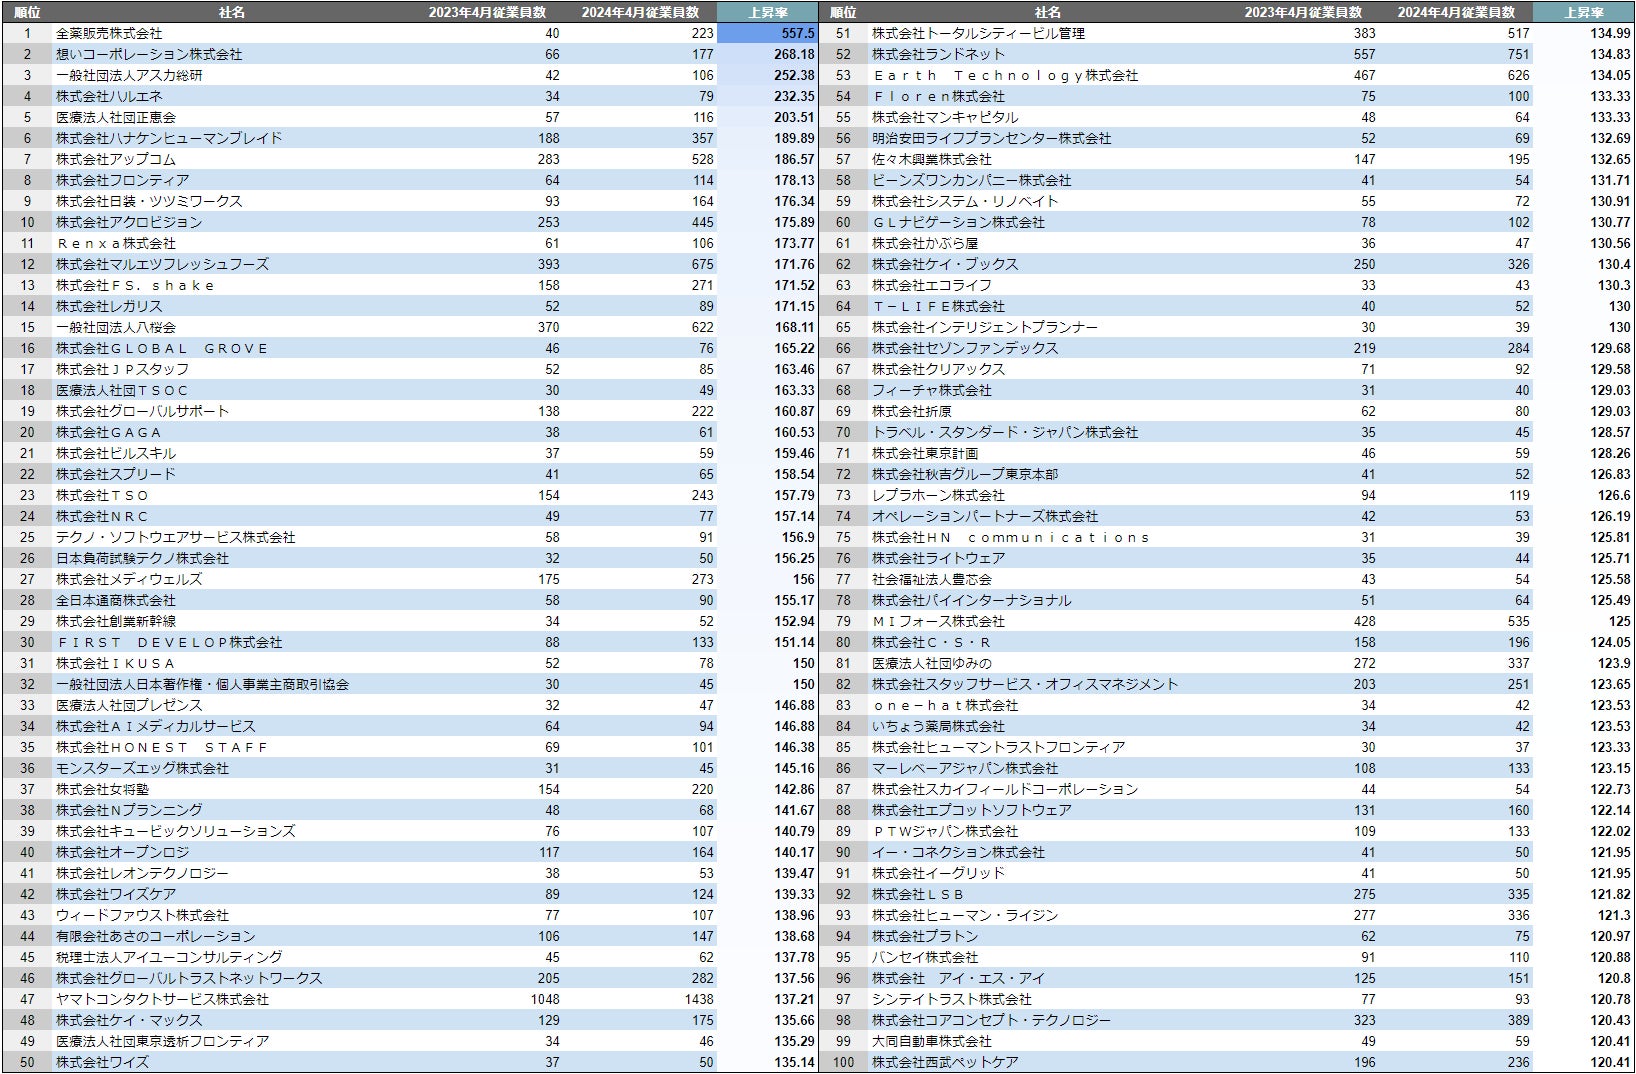This screenshot has height=1074, width=1636.
Task: Click the 株式会社メディウェルズ entry
Action: tap(129, 579)
